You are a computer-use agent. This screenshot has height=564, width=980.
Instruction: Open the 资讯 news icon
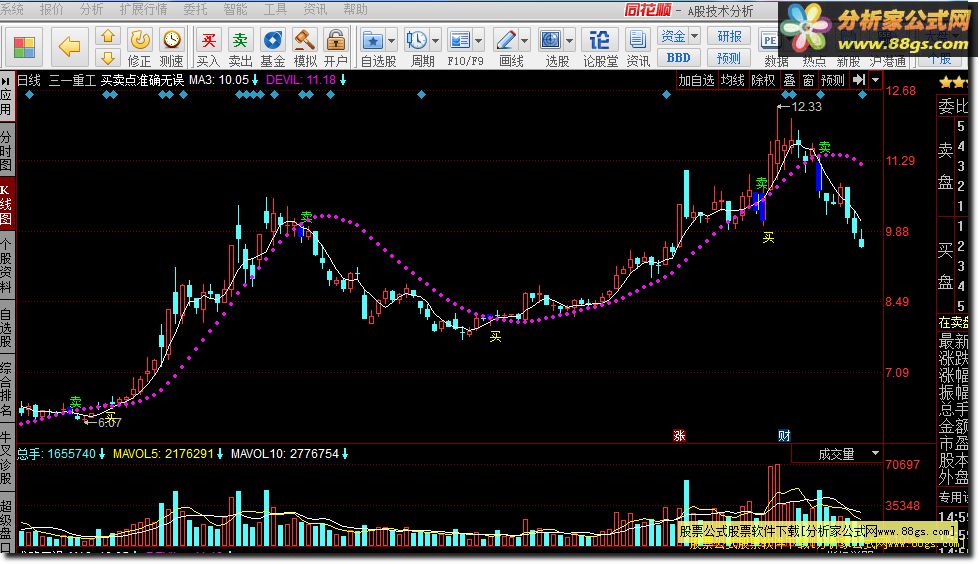tap(638, 48)
